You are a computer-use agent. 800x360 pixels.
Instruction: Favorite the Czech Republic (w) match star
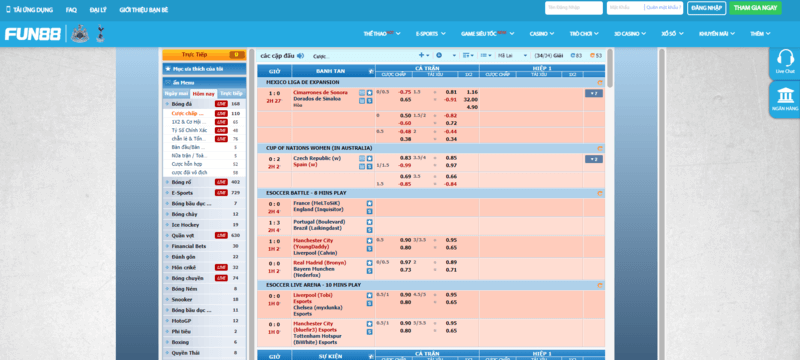pyautogui.click(x=369, y=159)
